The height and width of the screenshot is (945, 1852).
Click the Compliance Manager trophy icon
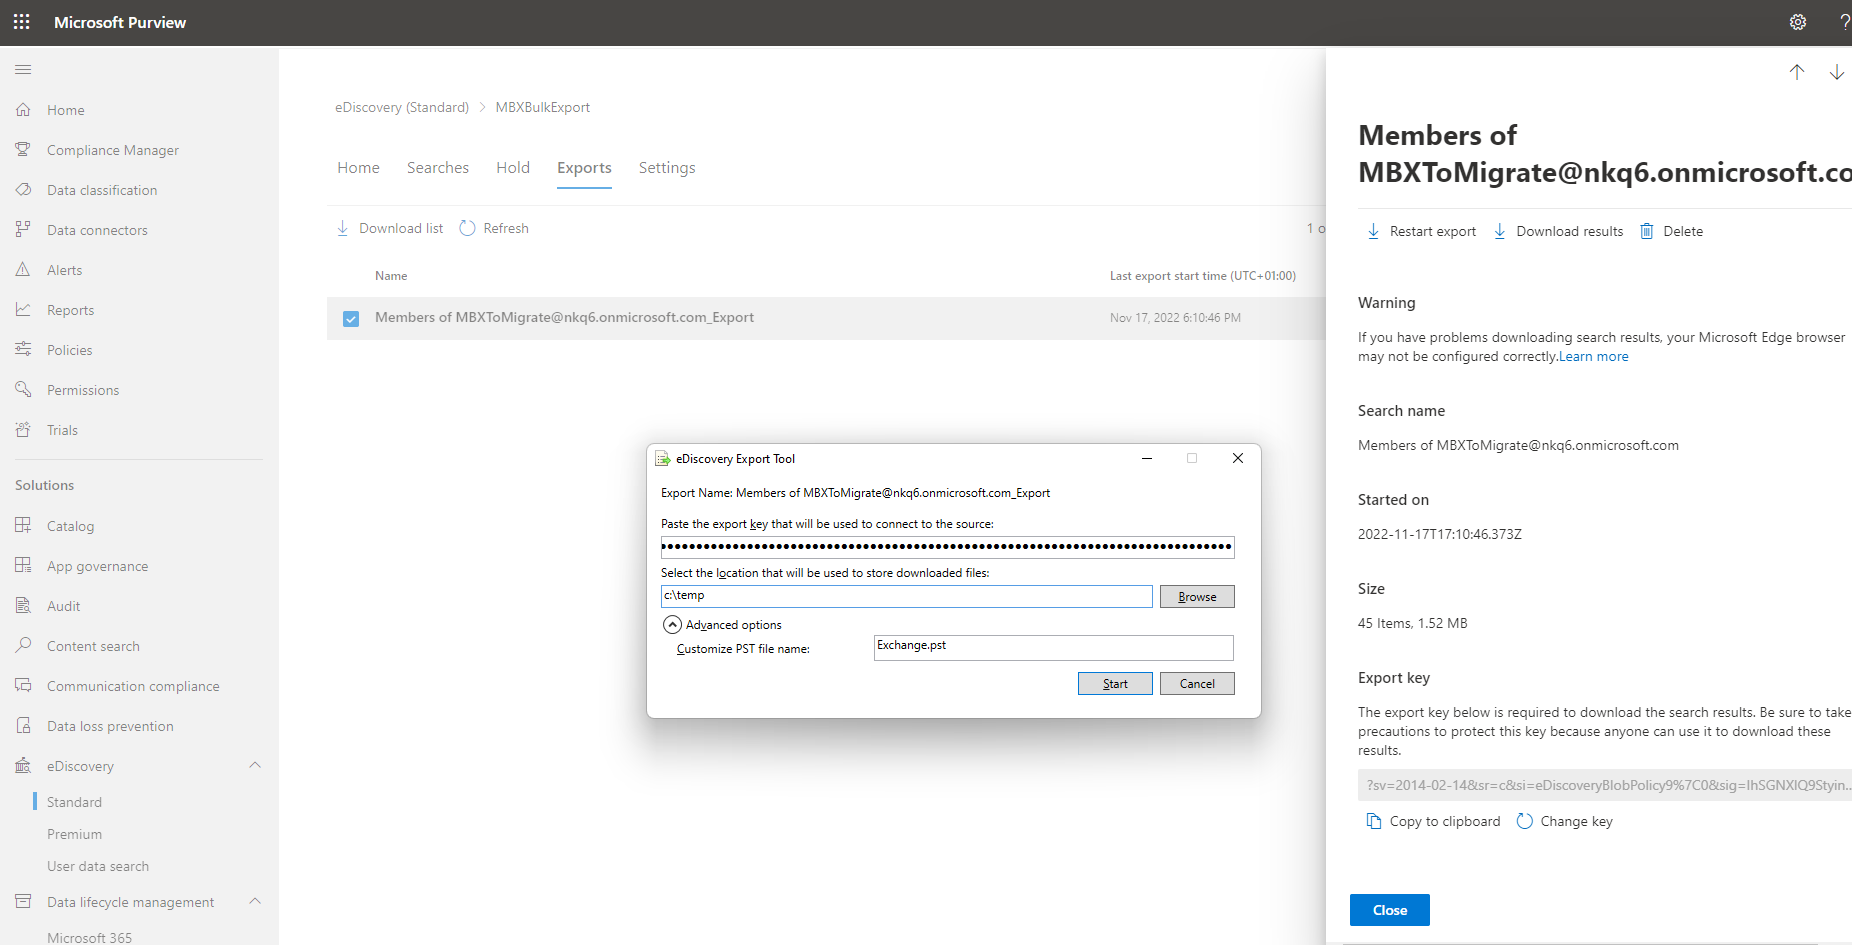[23, 150]
